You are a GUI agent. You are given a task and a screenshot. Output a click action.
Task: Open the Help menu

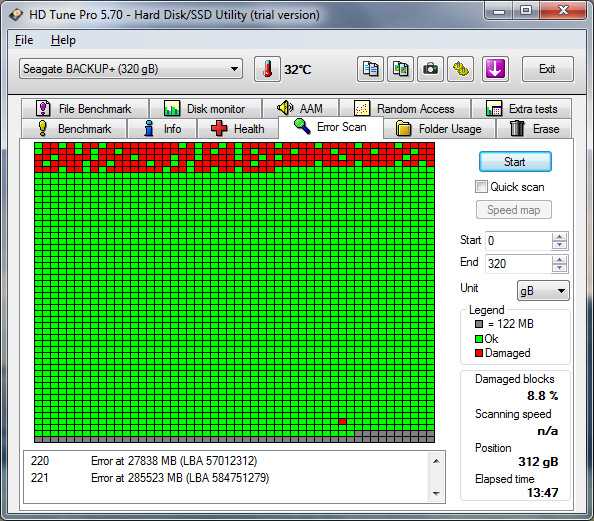63,40
